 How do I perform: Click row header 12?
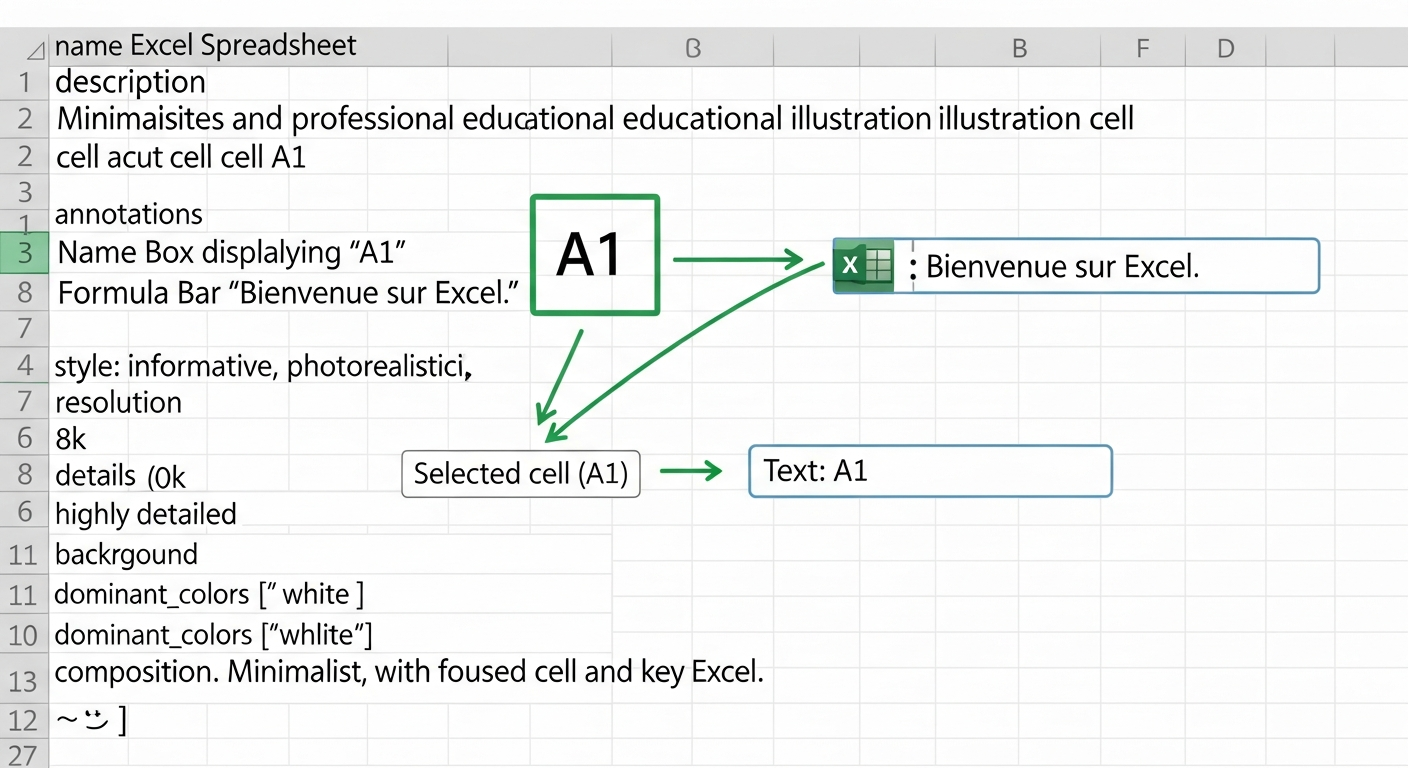(x=24, y=720)
